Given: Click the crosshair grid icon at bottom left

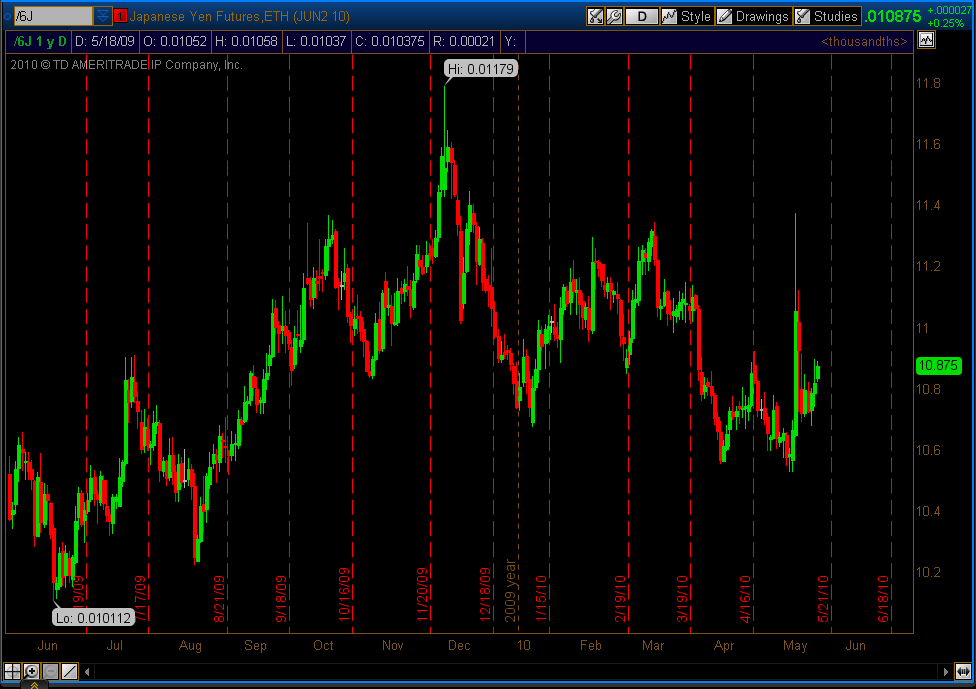Looking at the screenshot, I should (12, 672).
